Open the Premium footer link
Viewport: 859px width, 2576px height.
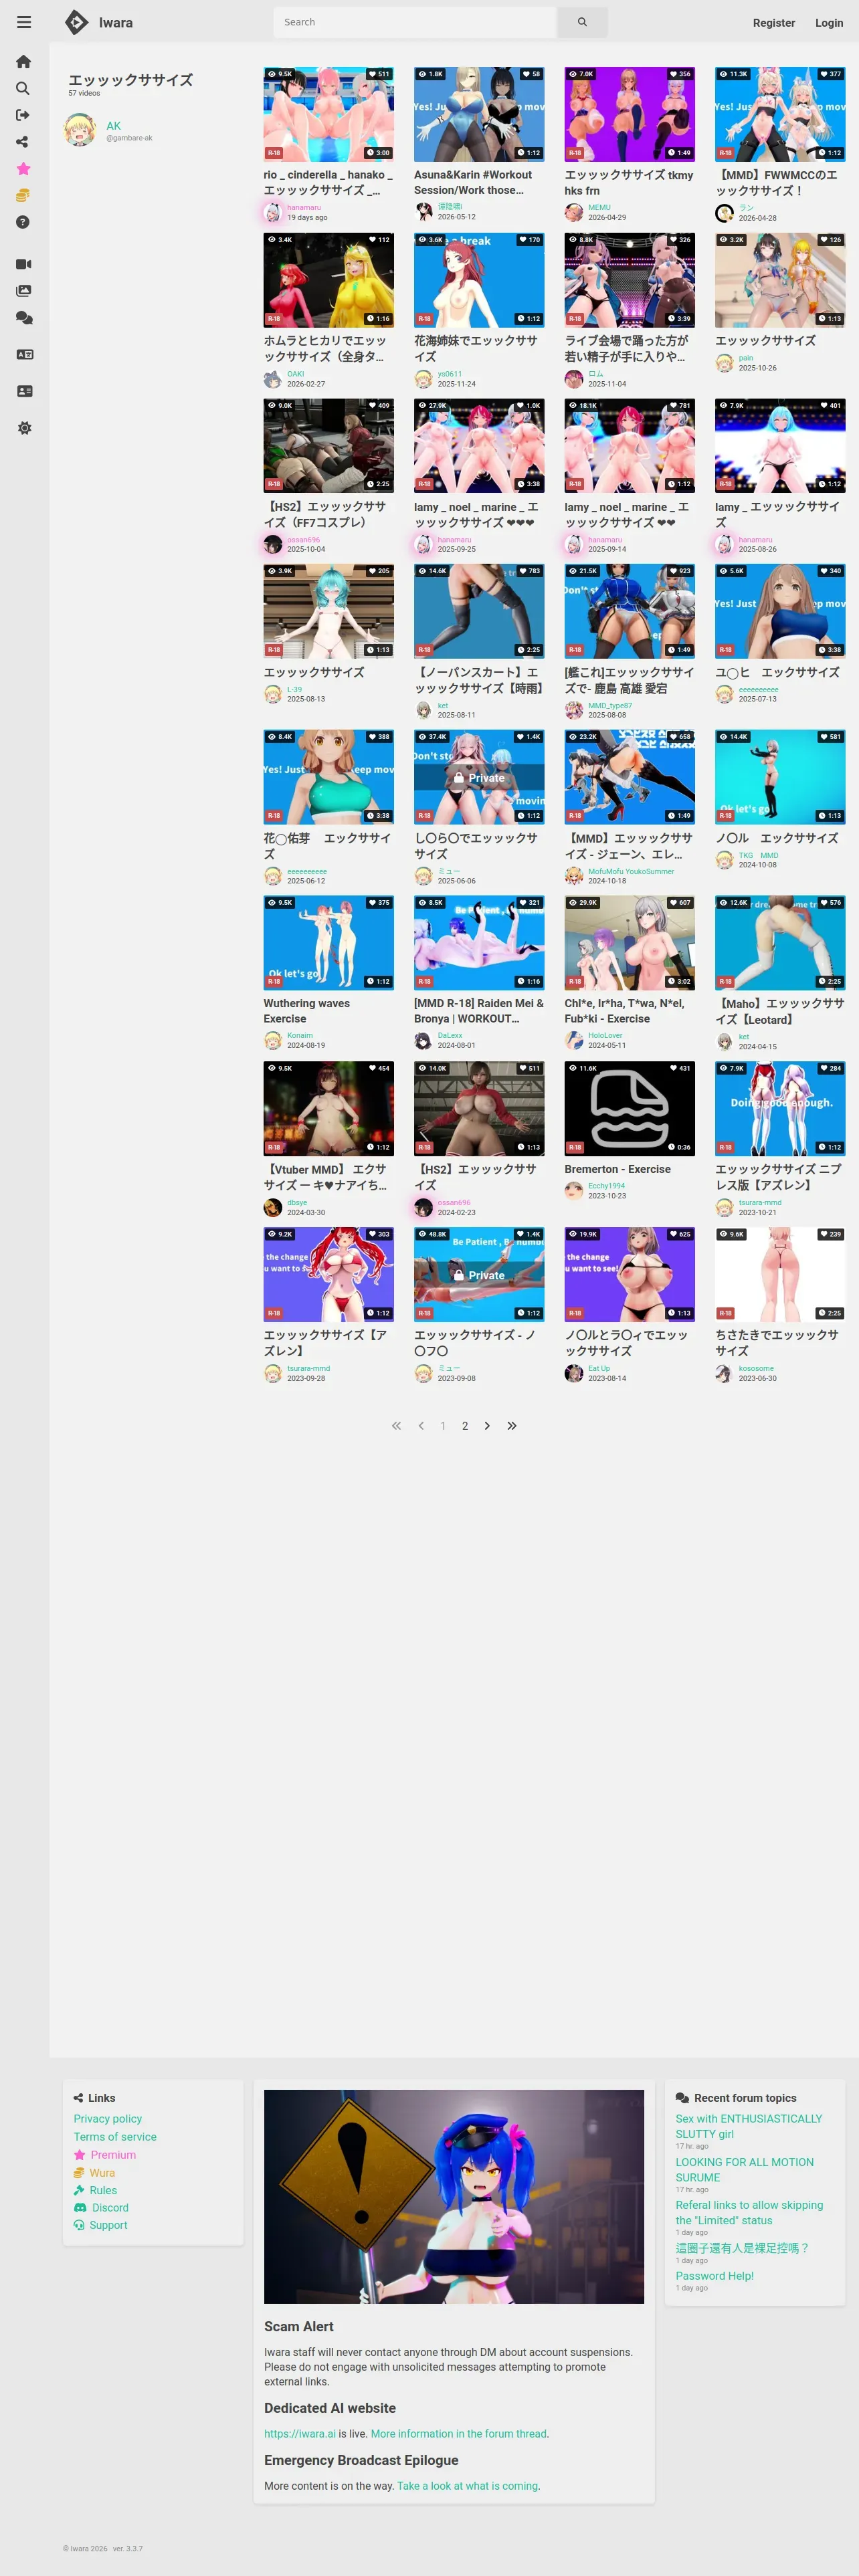click(x=113, y=2155)
